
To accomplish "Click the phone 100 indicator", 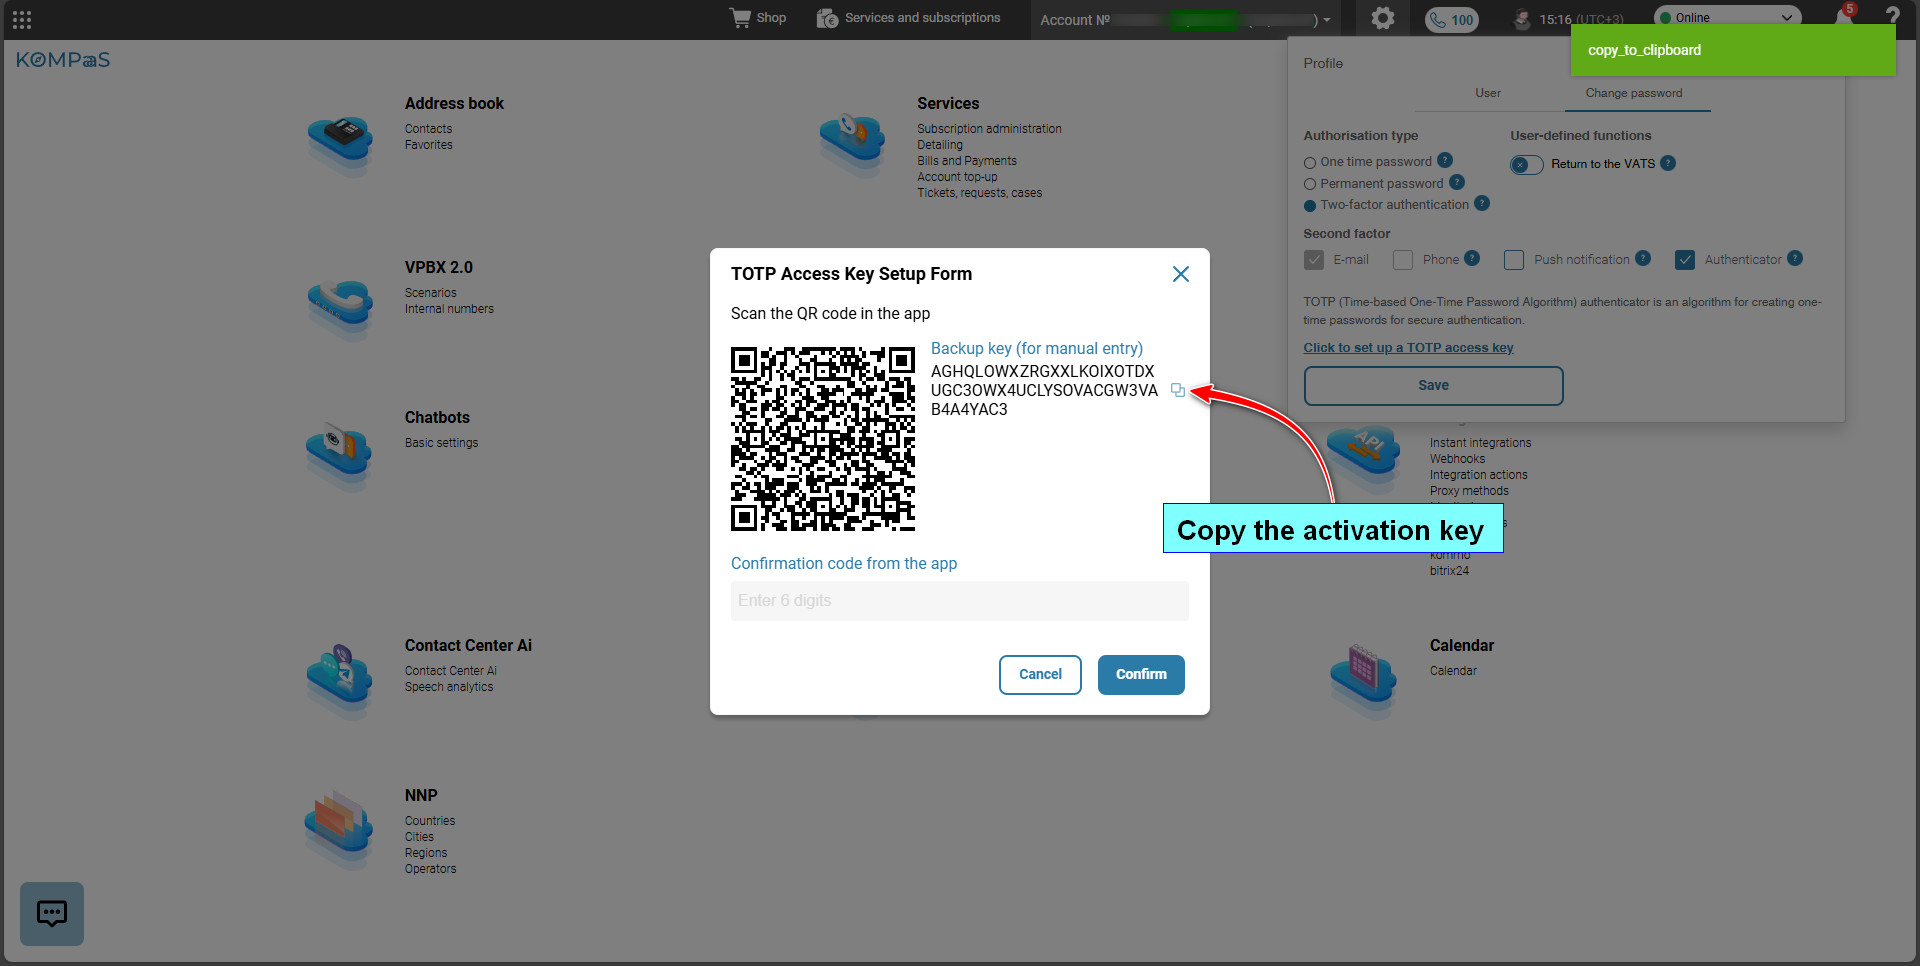I will (1452, 20).
